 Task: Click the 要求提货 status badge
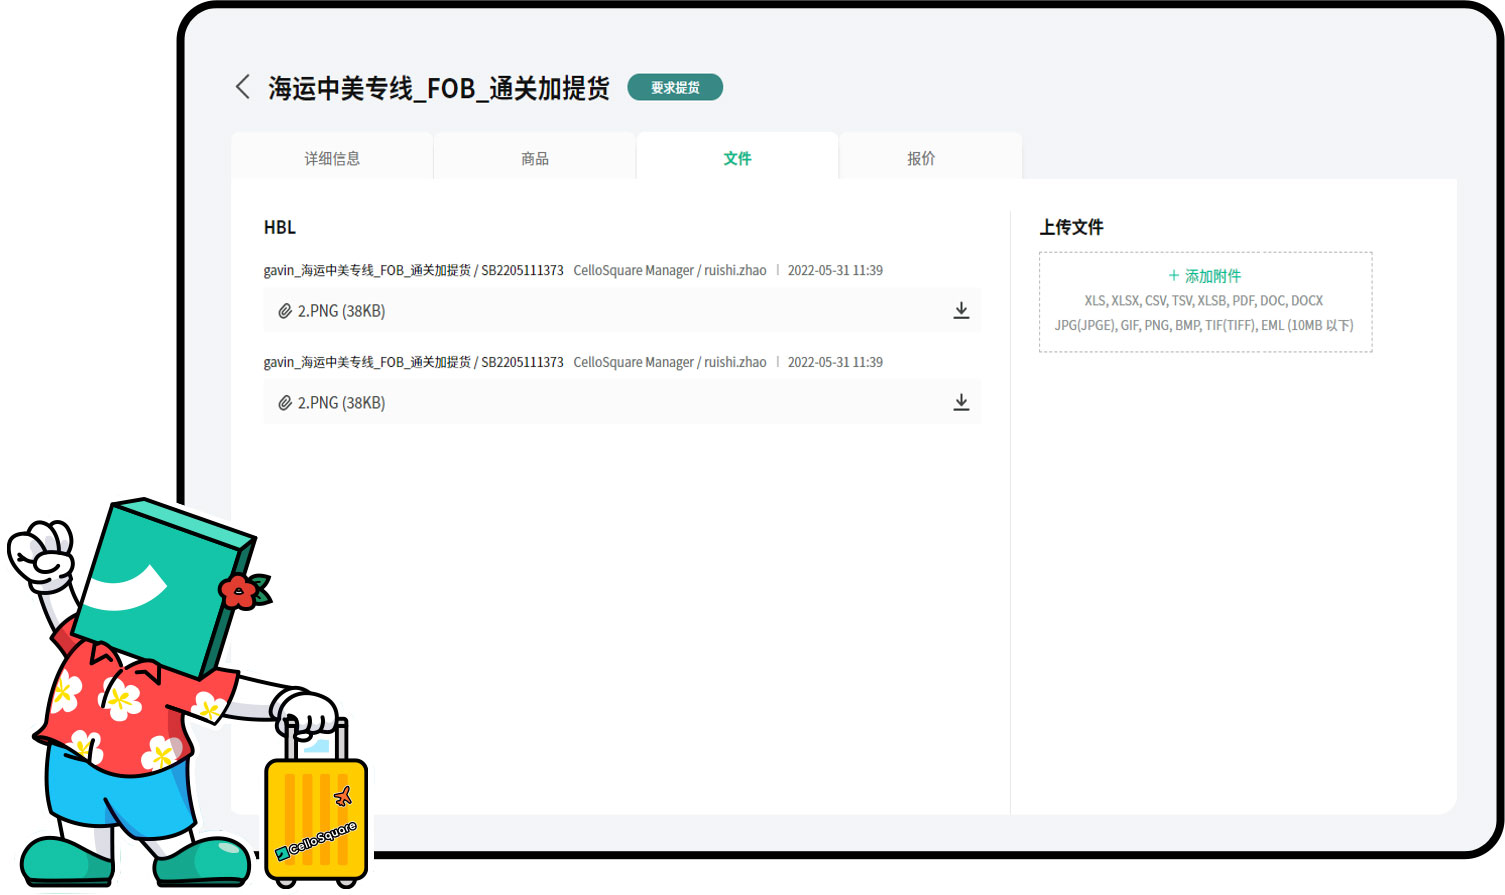(675, 88)
